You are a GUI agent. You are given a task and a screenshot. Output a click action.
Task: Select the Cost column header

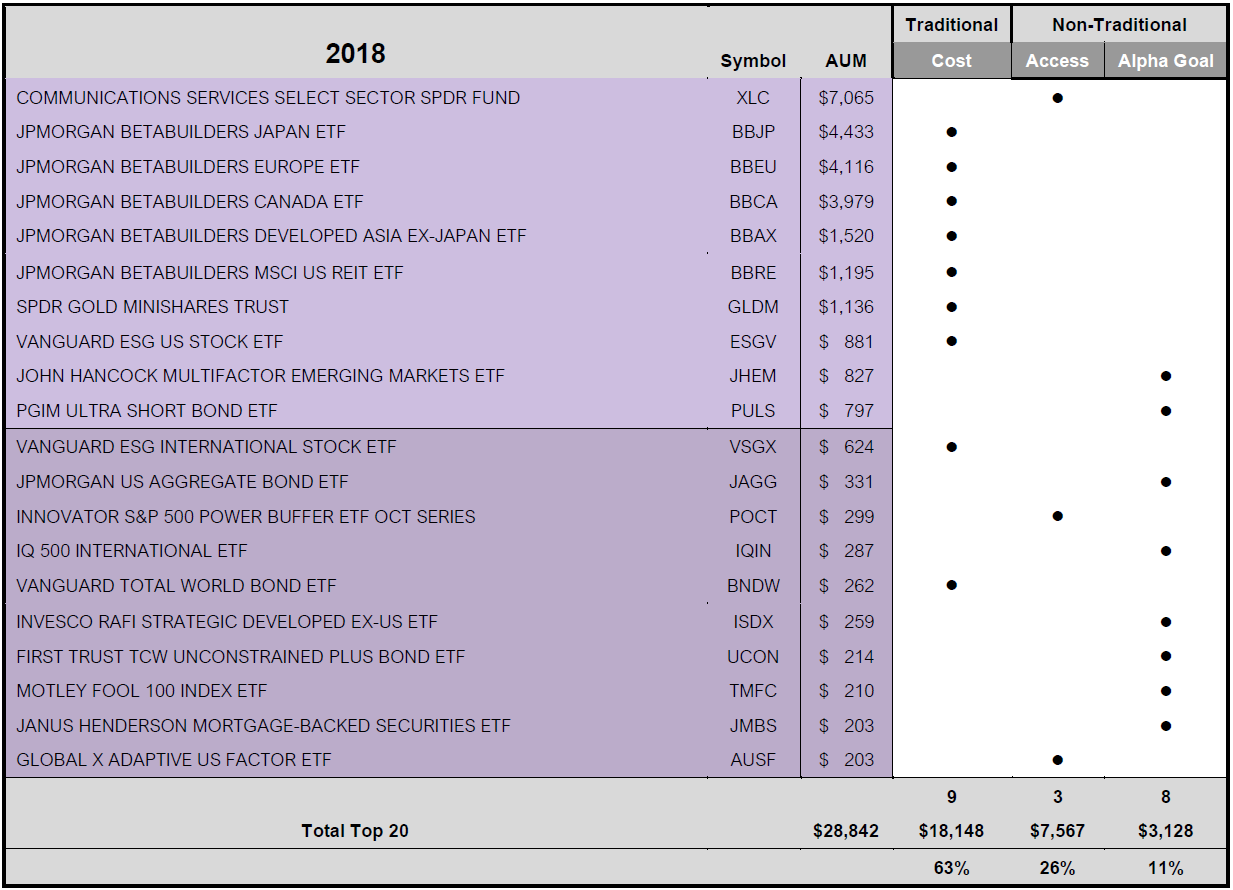click(x=951, y=61)
